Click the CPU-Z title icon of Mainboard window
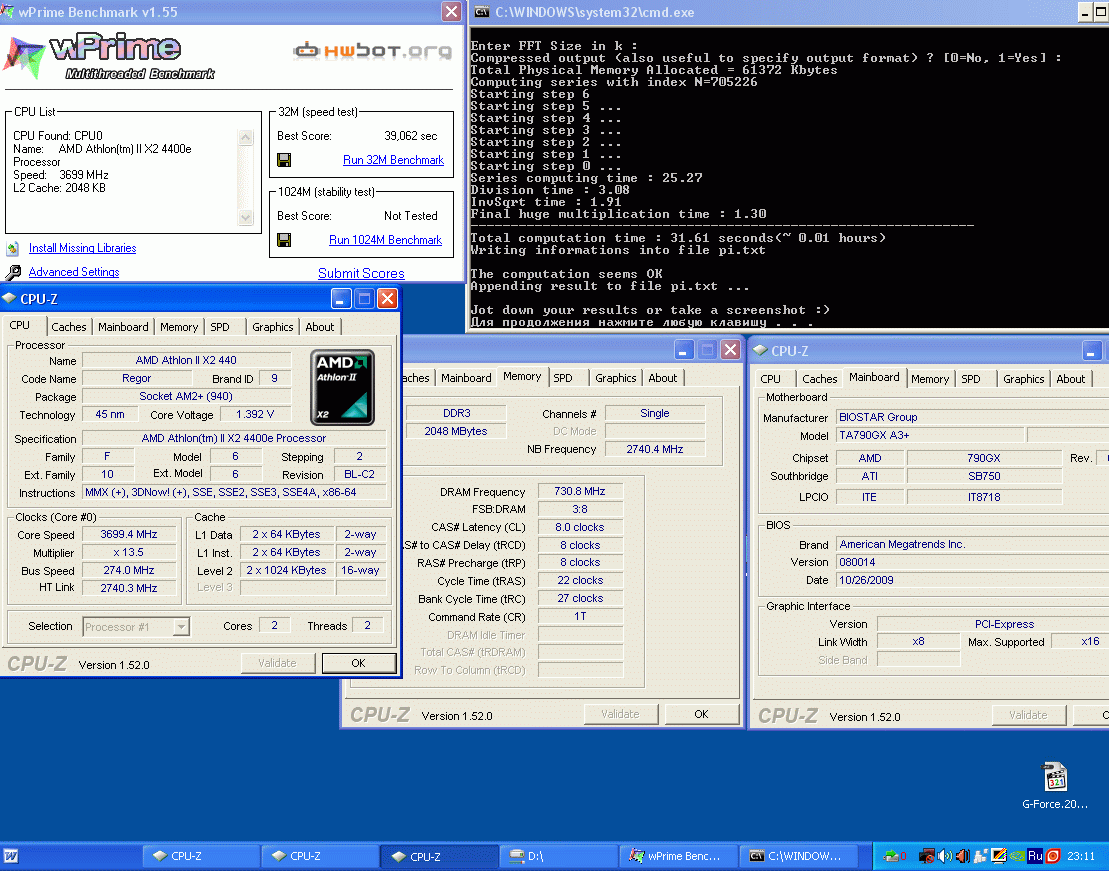This screenshot has height=871, width=1109. (760, 350)
